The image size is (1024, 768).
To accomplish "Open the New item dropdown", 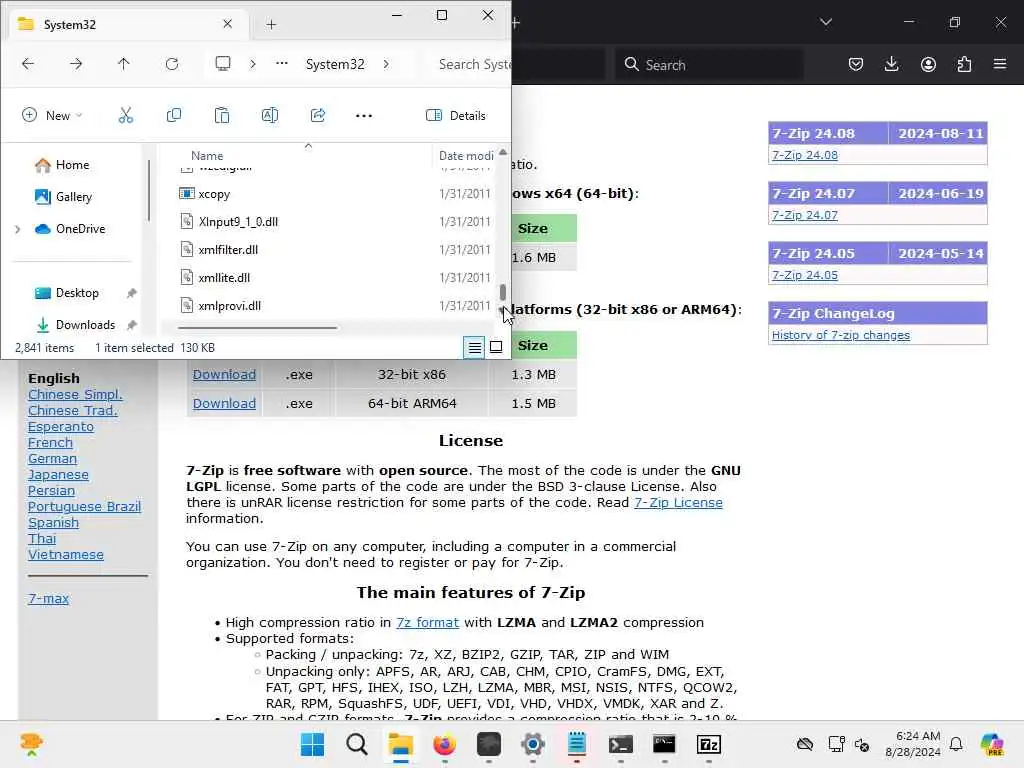I will tap(52, 116).
